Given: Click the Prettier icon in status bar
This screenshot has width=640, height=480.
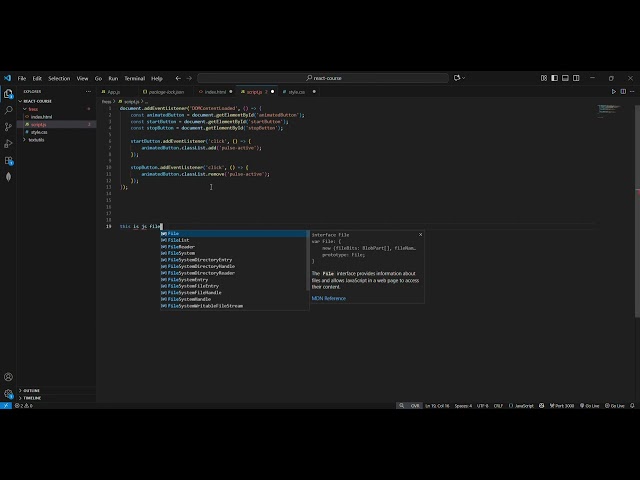Looking at the screenshot, I should pyautogui.click(x=542, y=406).
